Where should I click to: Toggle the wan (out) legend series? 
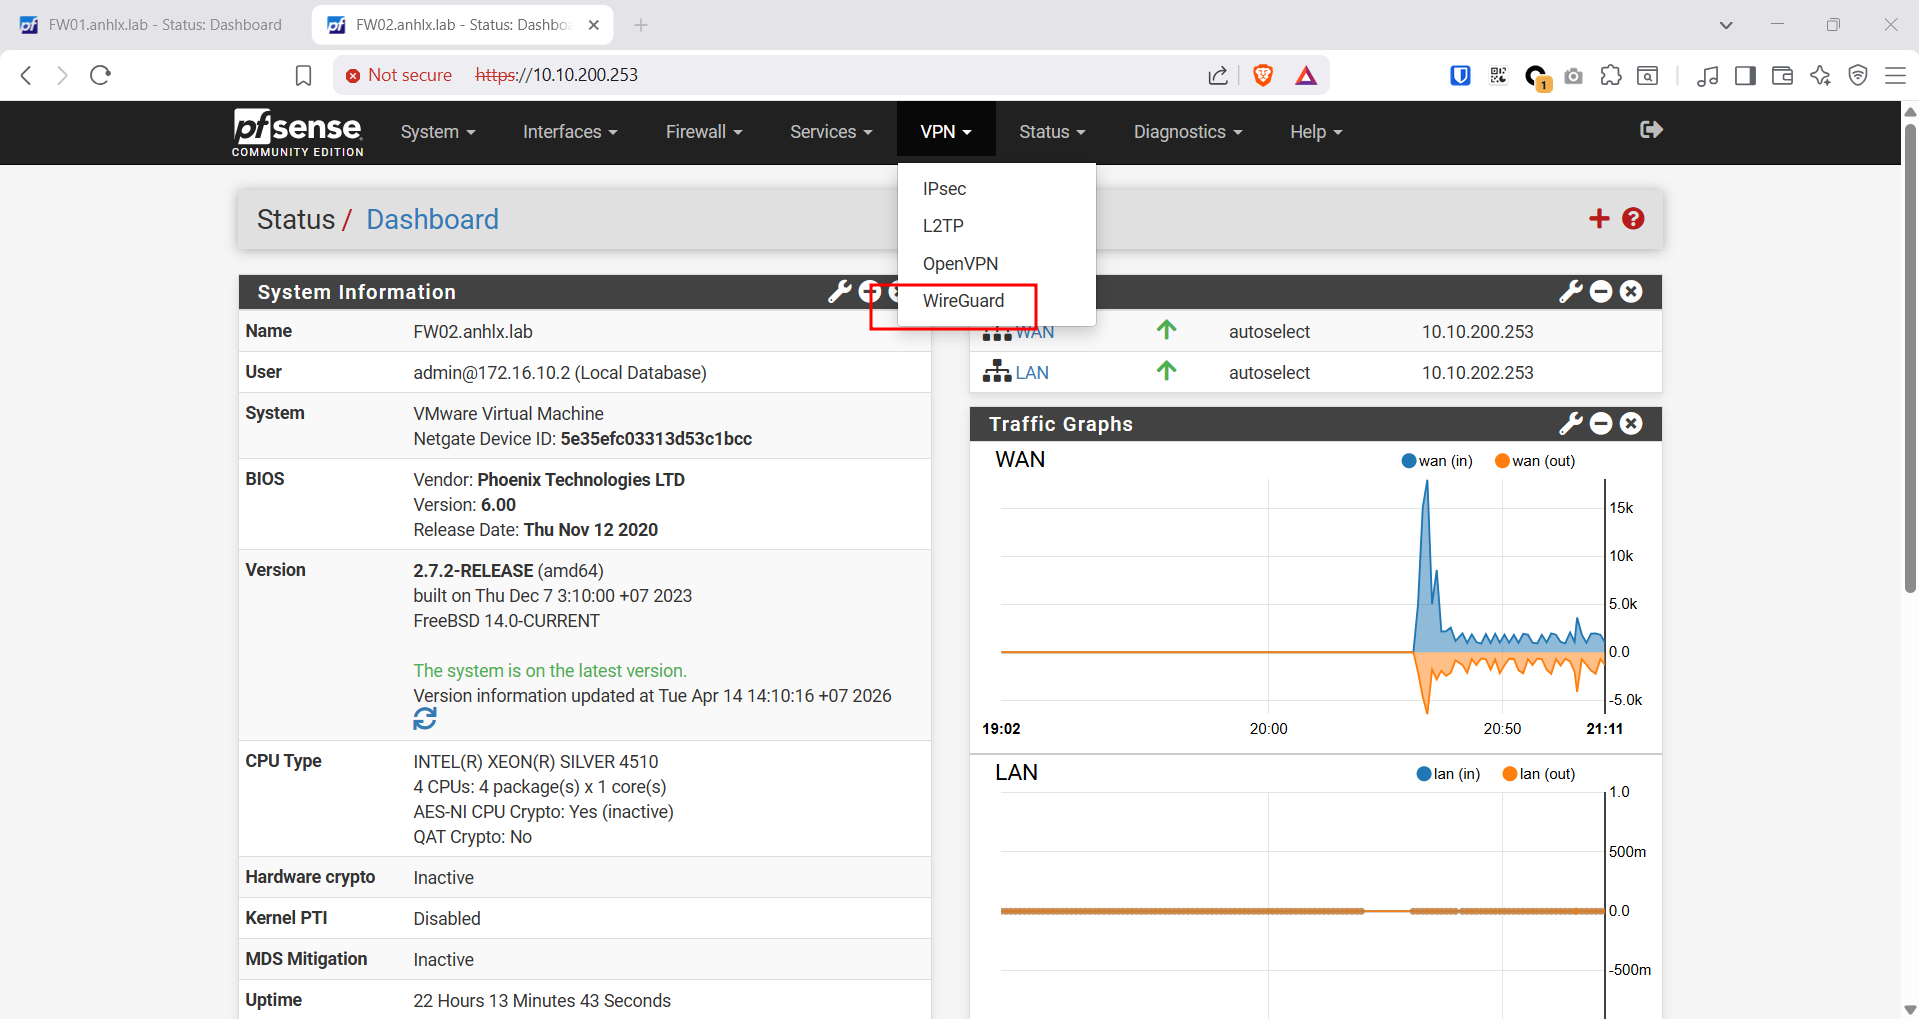coord(1535,461)
